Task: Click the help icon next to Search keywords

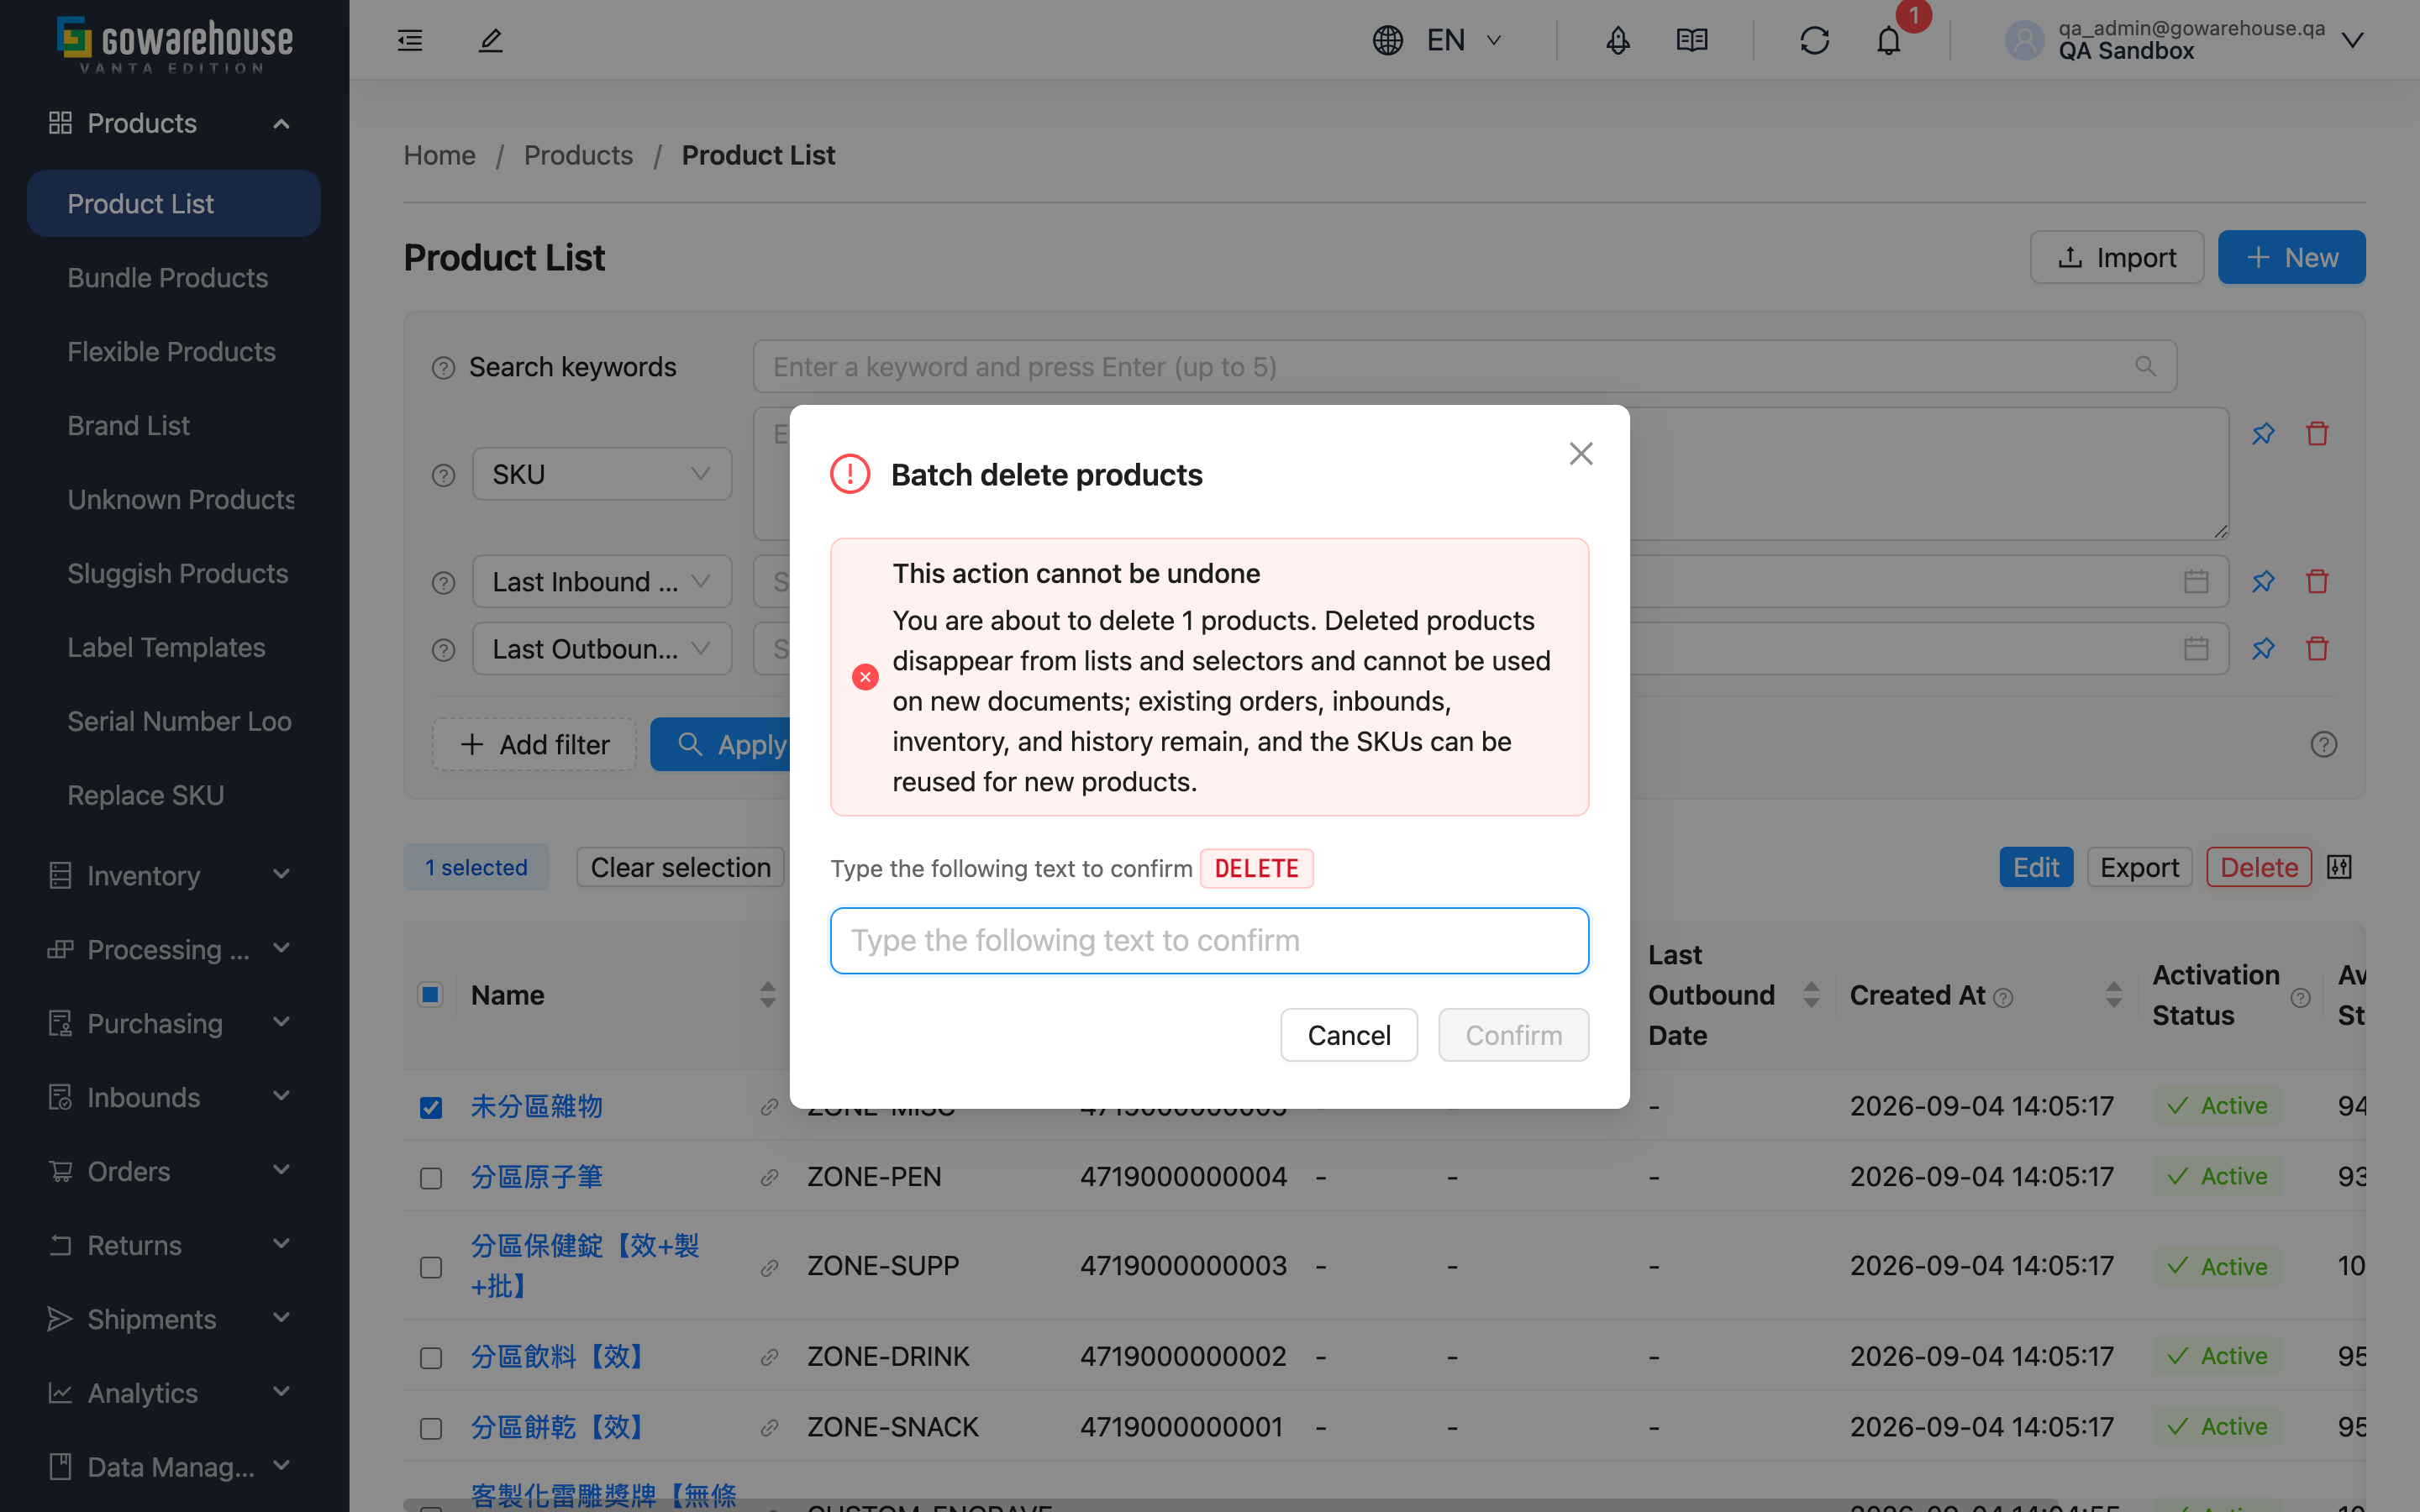Action: click(x=443, y=368)
